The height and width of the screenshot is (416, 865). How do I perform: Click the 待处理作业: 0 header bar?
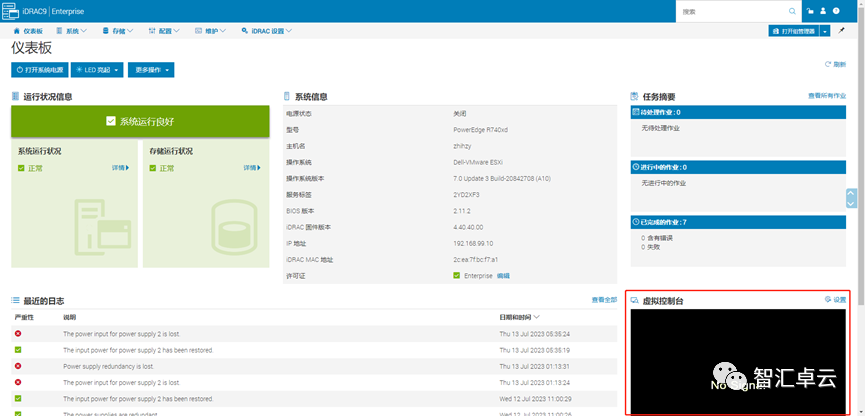(738, 112)
